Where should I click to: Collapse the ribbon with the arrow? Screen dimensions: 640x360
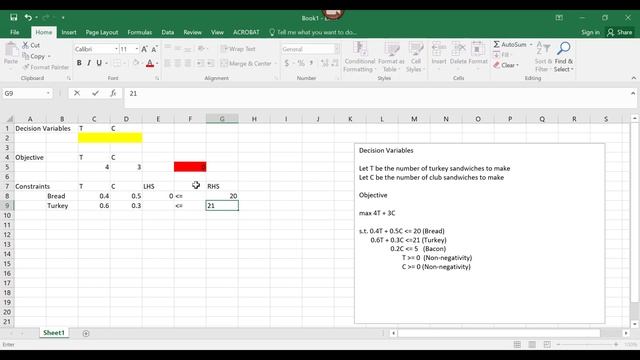click(x=633, y=78)
